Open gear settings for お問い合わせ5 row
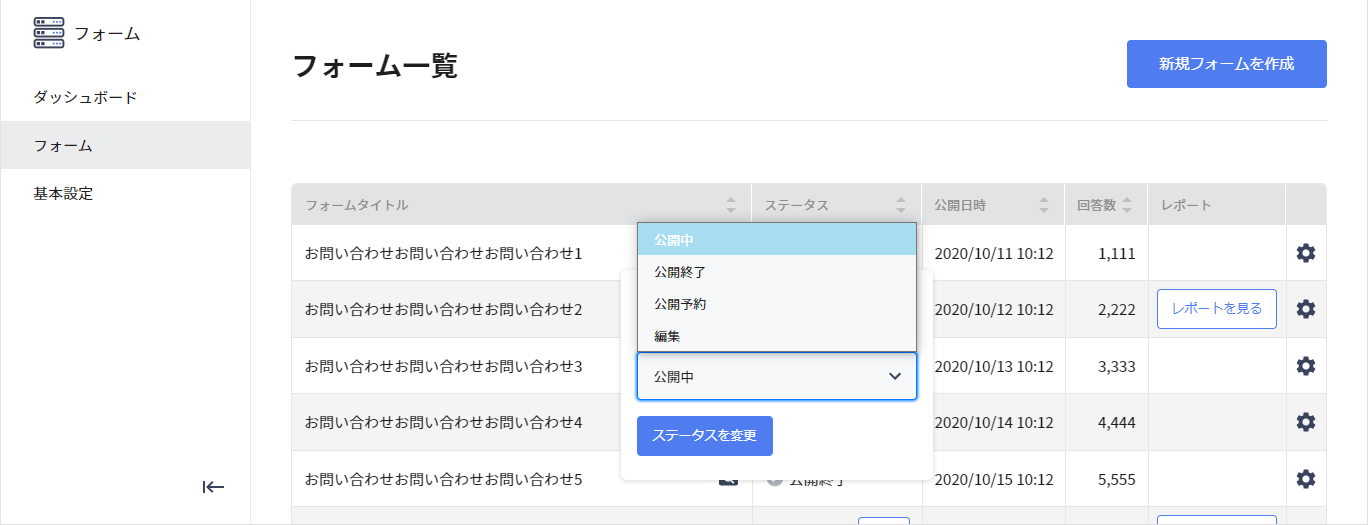This screenshot has width=1368, height=525. 1305,479
